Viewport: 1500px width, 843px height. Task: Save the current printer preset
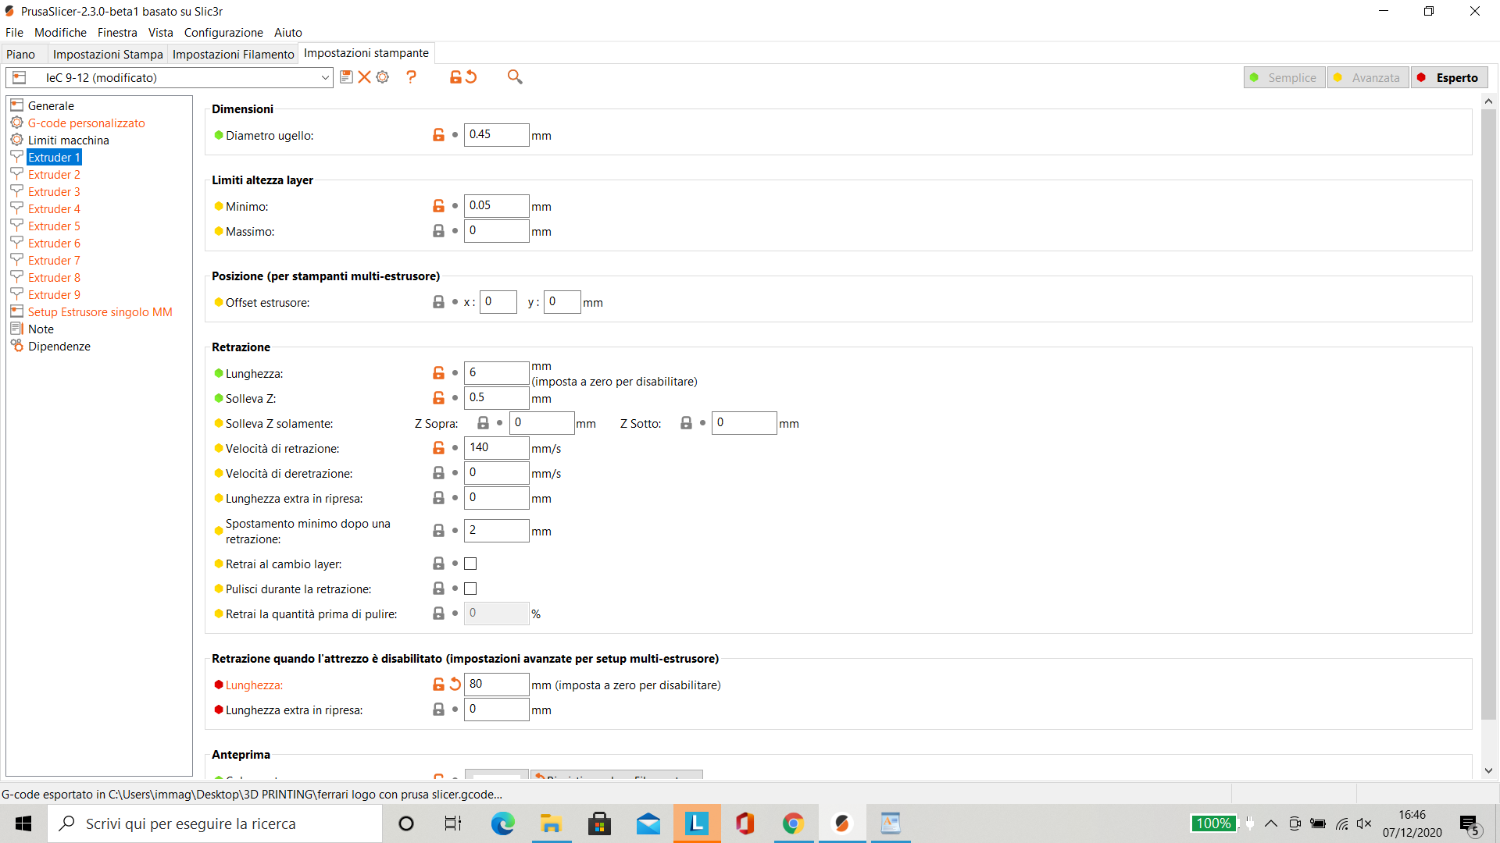346,77
